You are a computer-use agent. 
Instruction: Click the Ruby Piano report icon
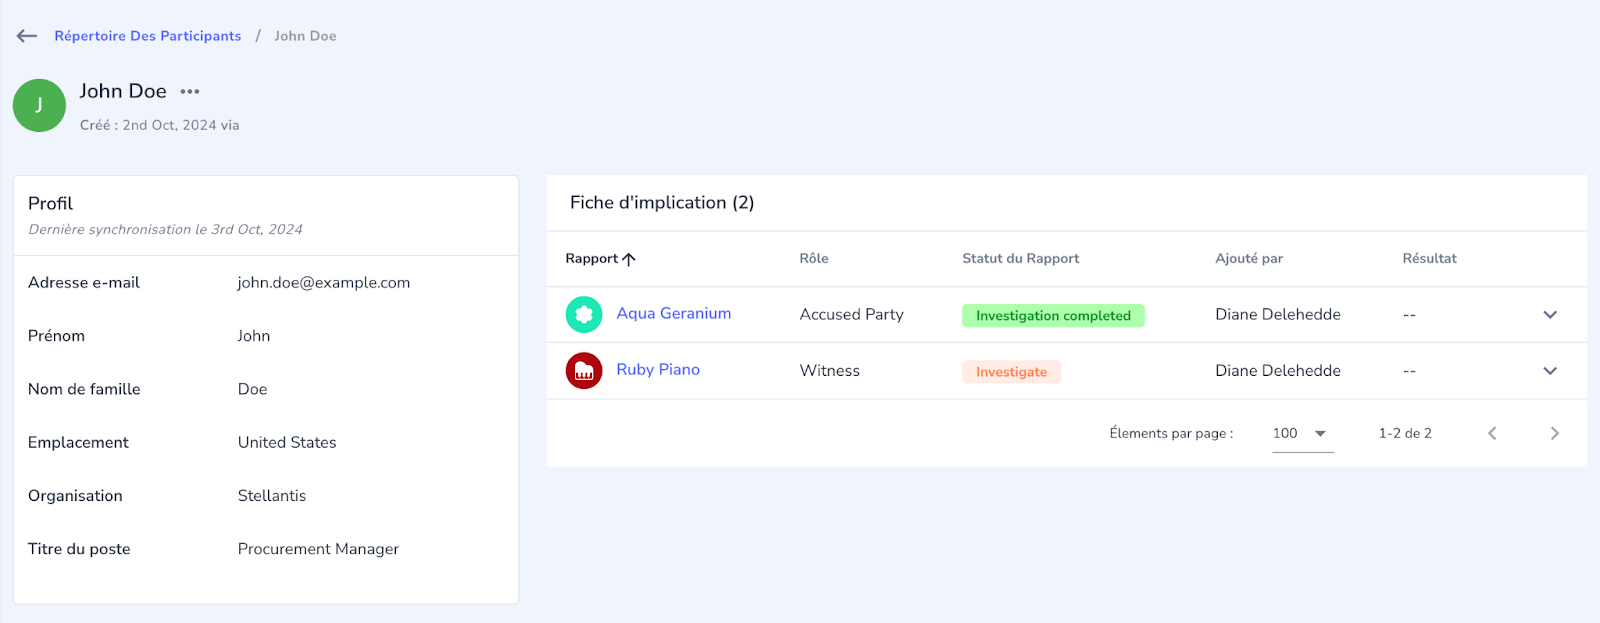(x=584, y=370)
